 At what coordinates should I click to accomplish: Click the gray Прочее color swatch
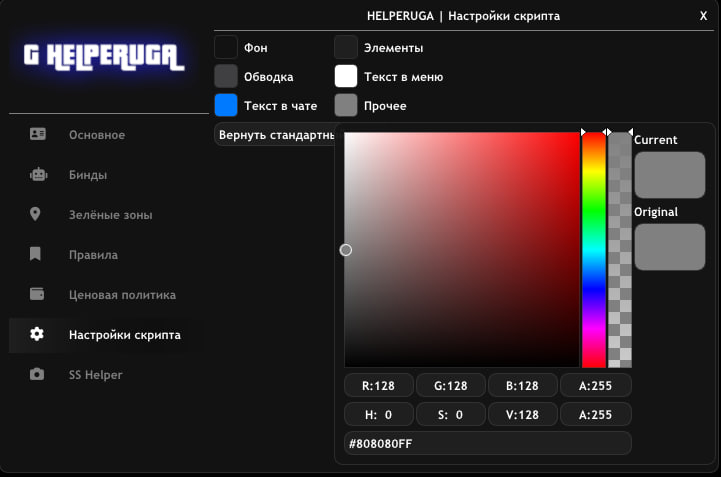pyautogui.click(x=346, y=105)
